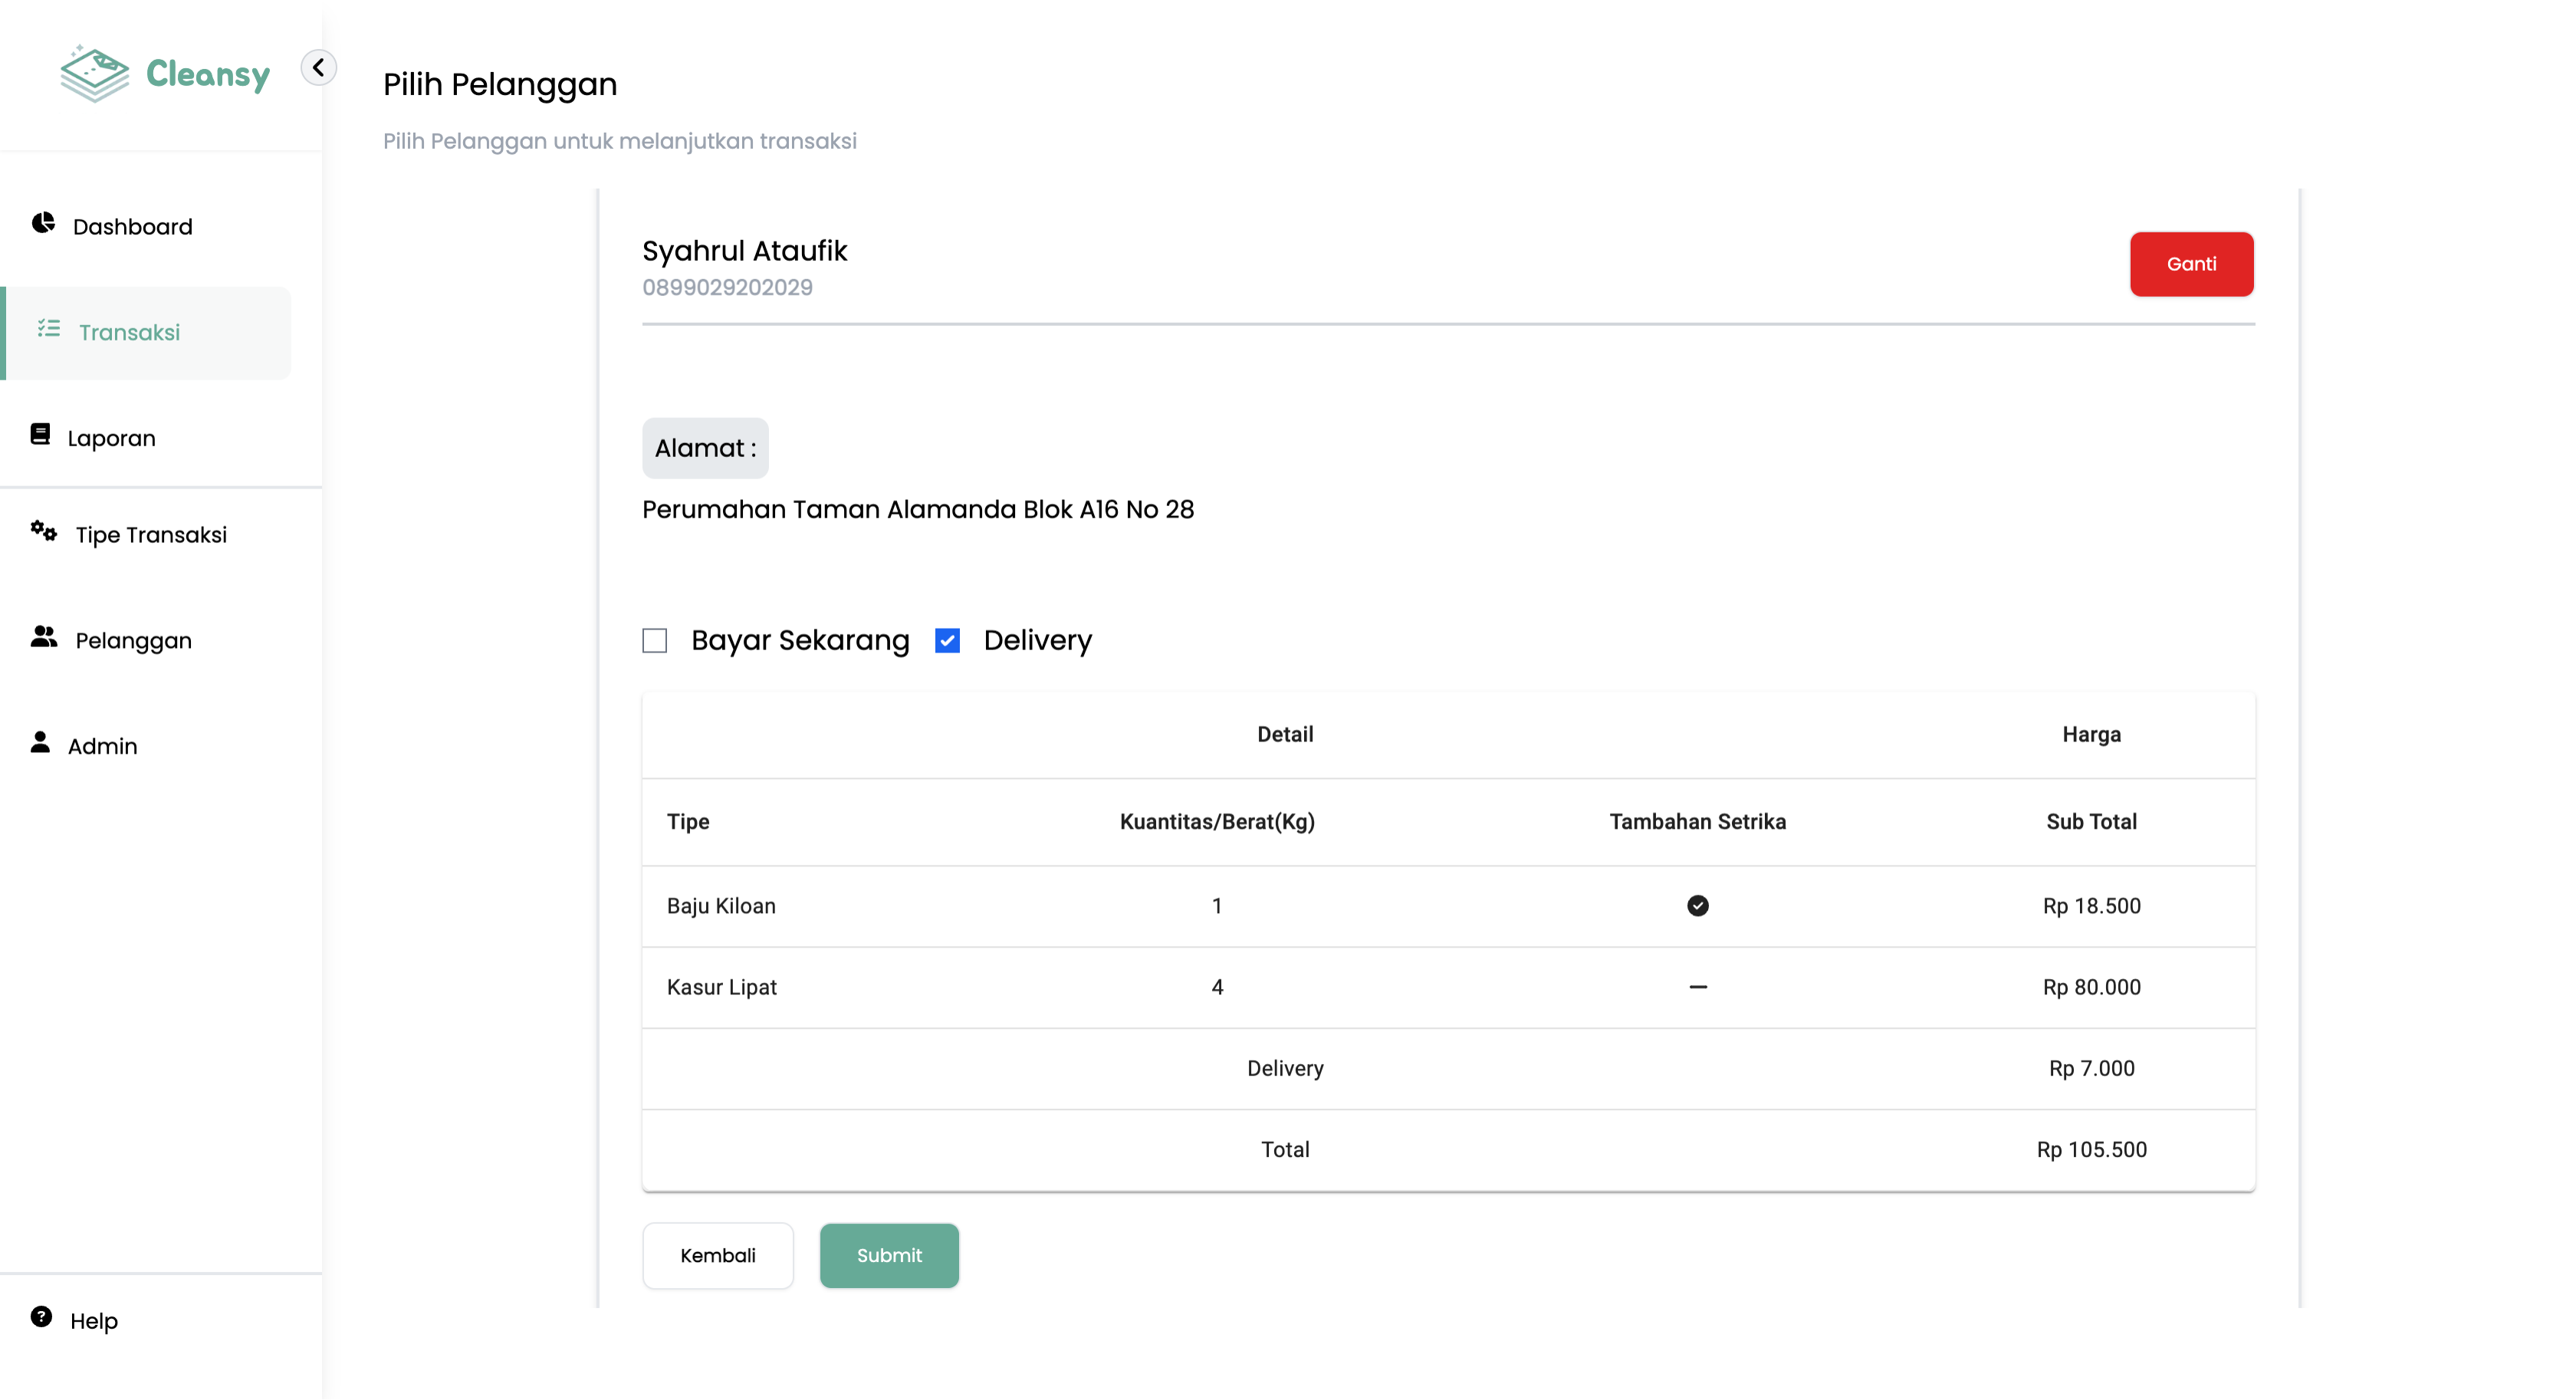Click the subtitle about melanjutkan transaksi

point(620,141)
